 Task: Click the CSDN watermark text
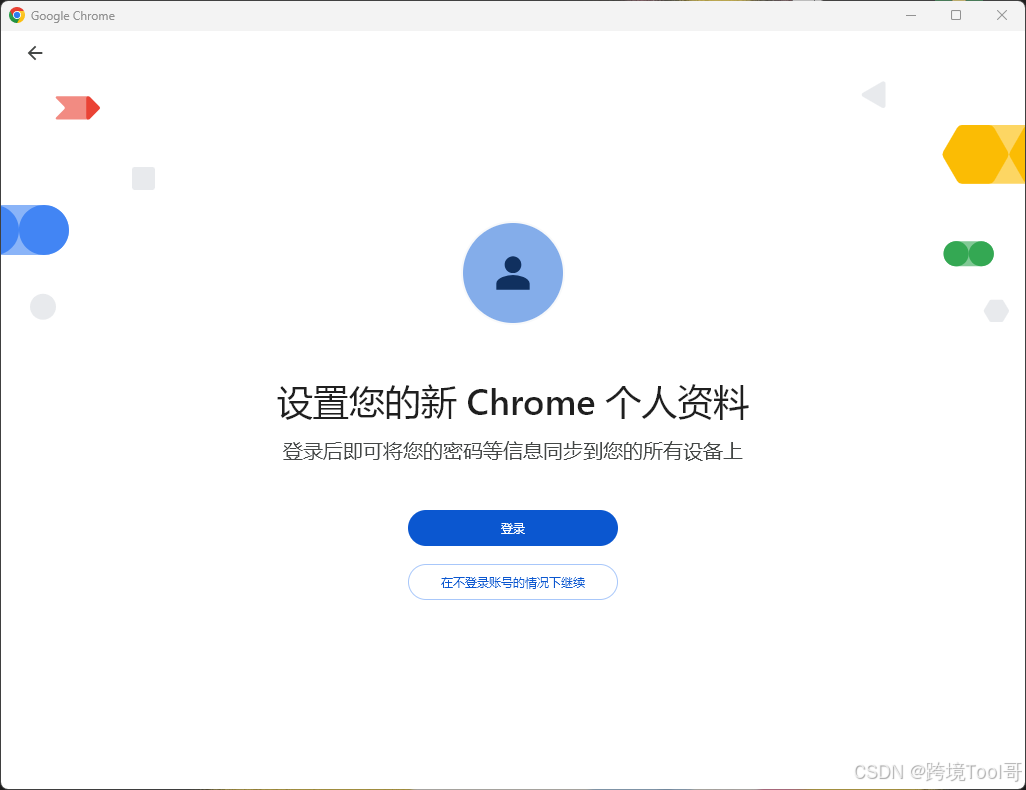[938, 772]
